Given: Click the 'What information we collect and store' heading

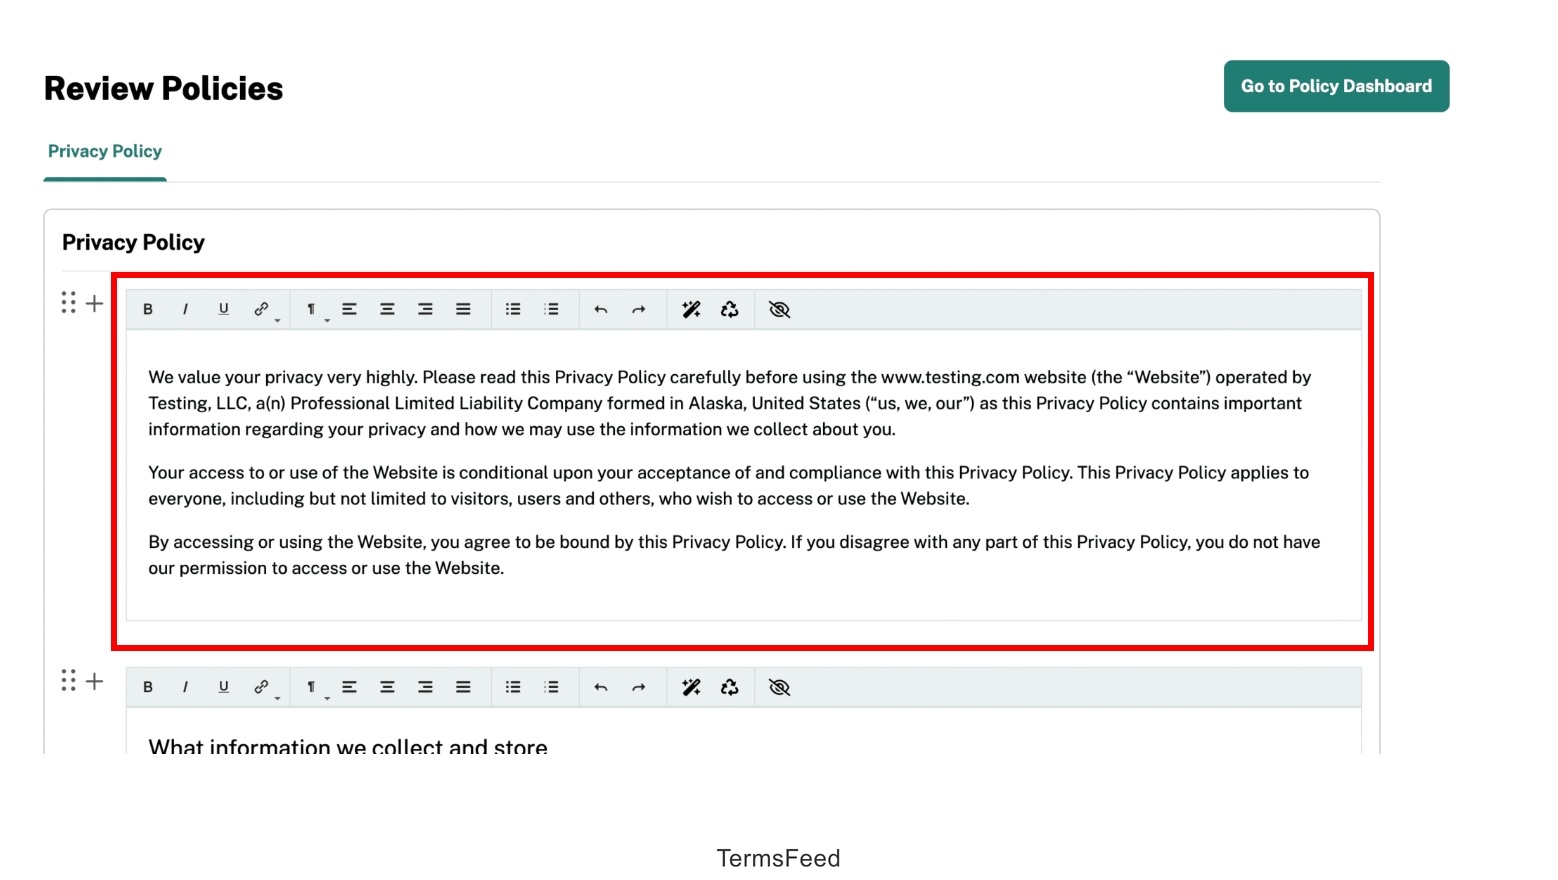Looking at the screenshot, I should 348,747.
